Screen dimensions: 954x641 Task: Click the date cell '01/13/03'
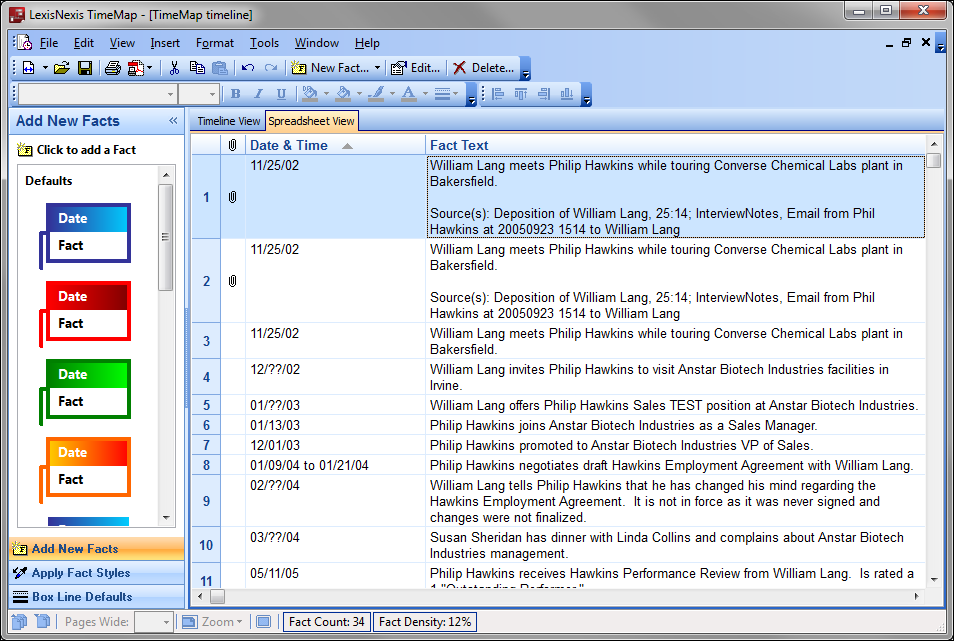tap(335, 425)
